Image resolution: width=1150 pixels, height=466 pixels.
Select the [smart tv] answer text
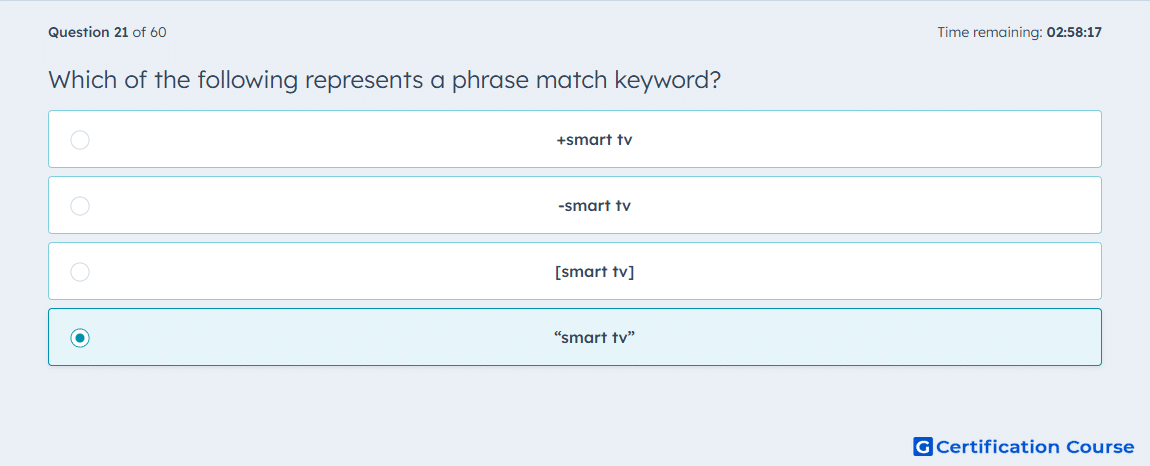click(594, 272)
